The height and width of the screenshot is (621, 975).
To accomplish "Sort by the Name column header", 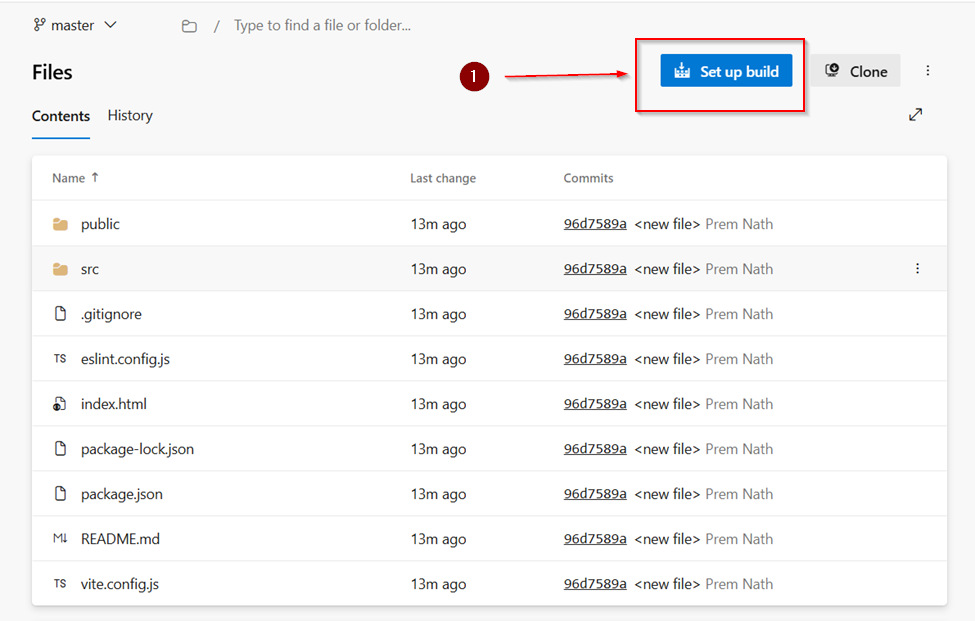I will tap(68, 178).
